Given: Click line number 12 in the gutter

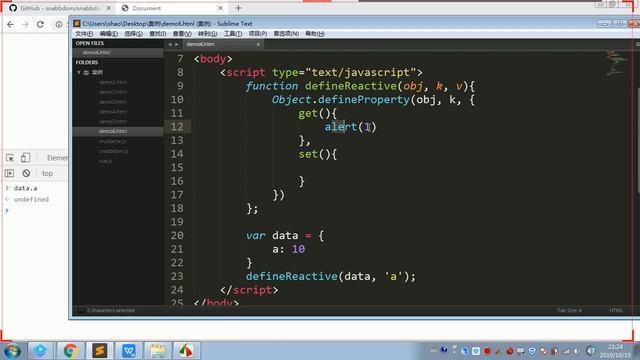Looking at the screenshot, I should pyautogui.click(x=177, y=127).
